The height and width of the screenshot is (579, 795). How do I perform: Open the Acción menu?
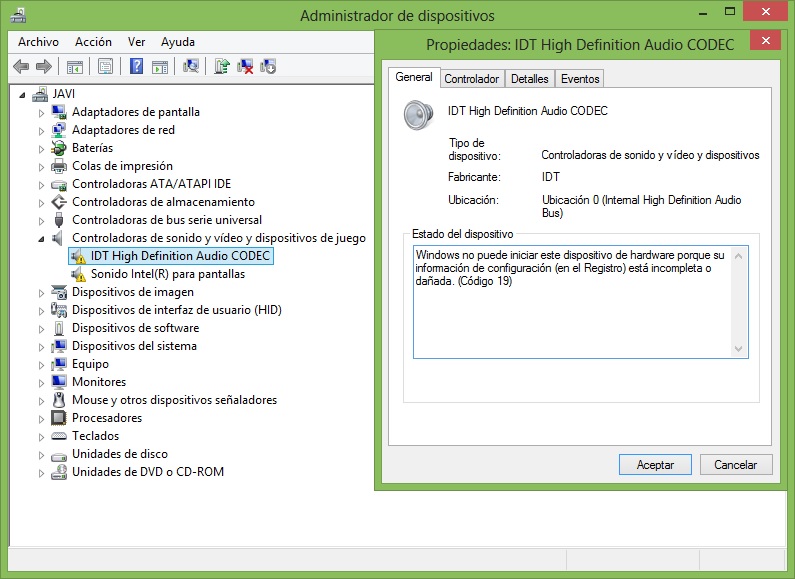(93, 42)
